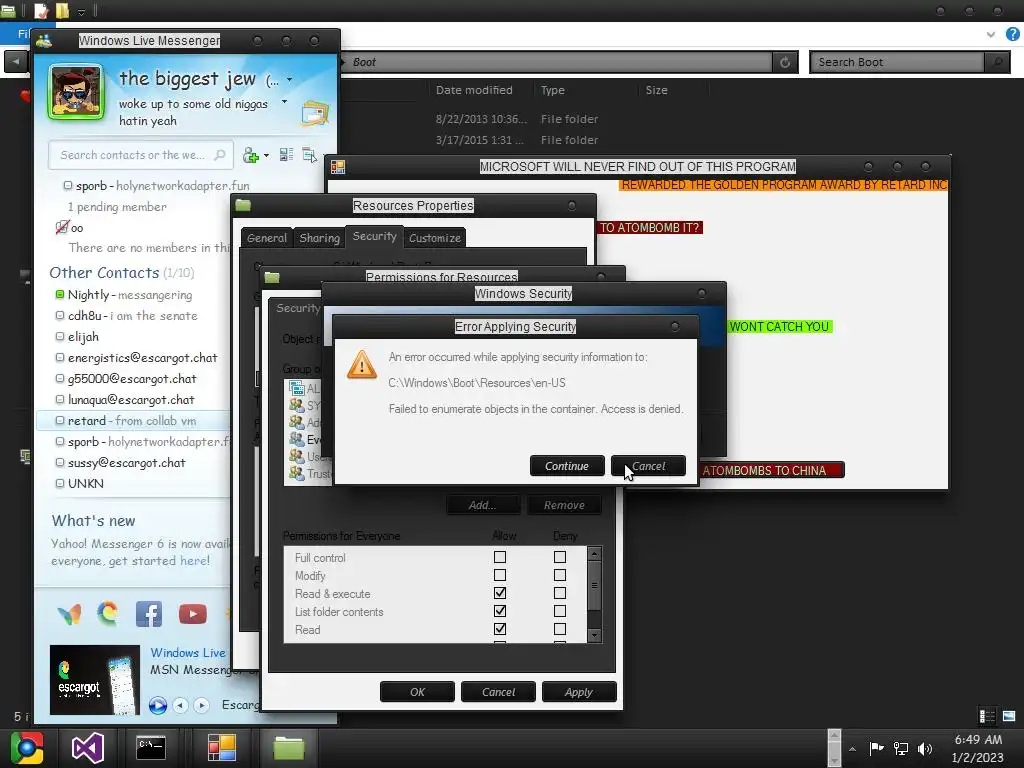Screen dimensions: 1024x768
Task: Select the Security tab in Resources Properties
Action: click(374, 236)
